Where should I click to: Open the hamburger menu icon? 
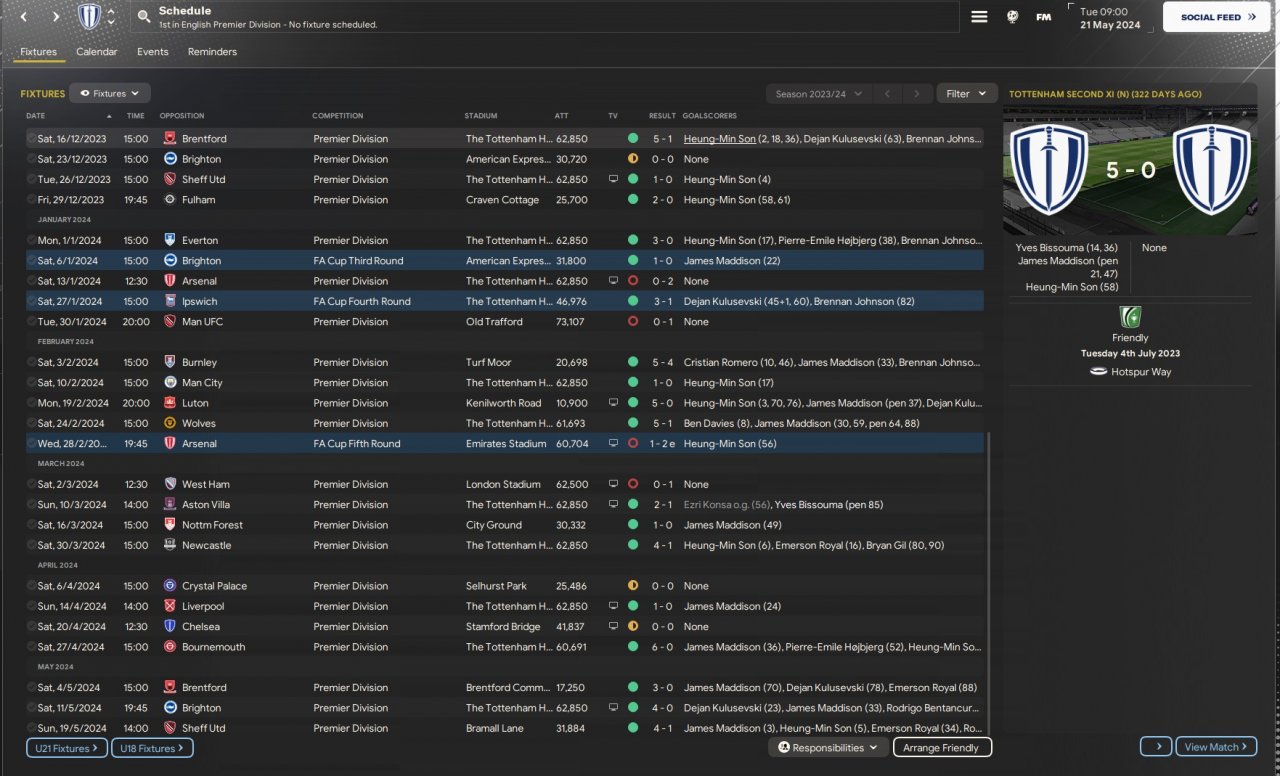point(980,17)
